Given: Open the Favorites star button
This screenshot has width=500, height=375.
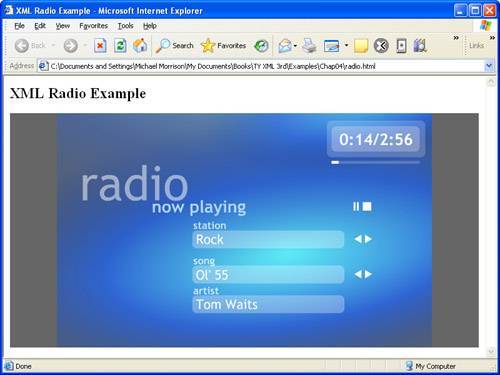Looking at the screenshot, I should coord(224,46).
